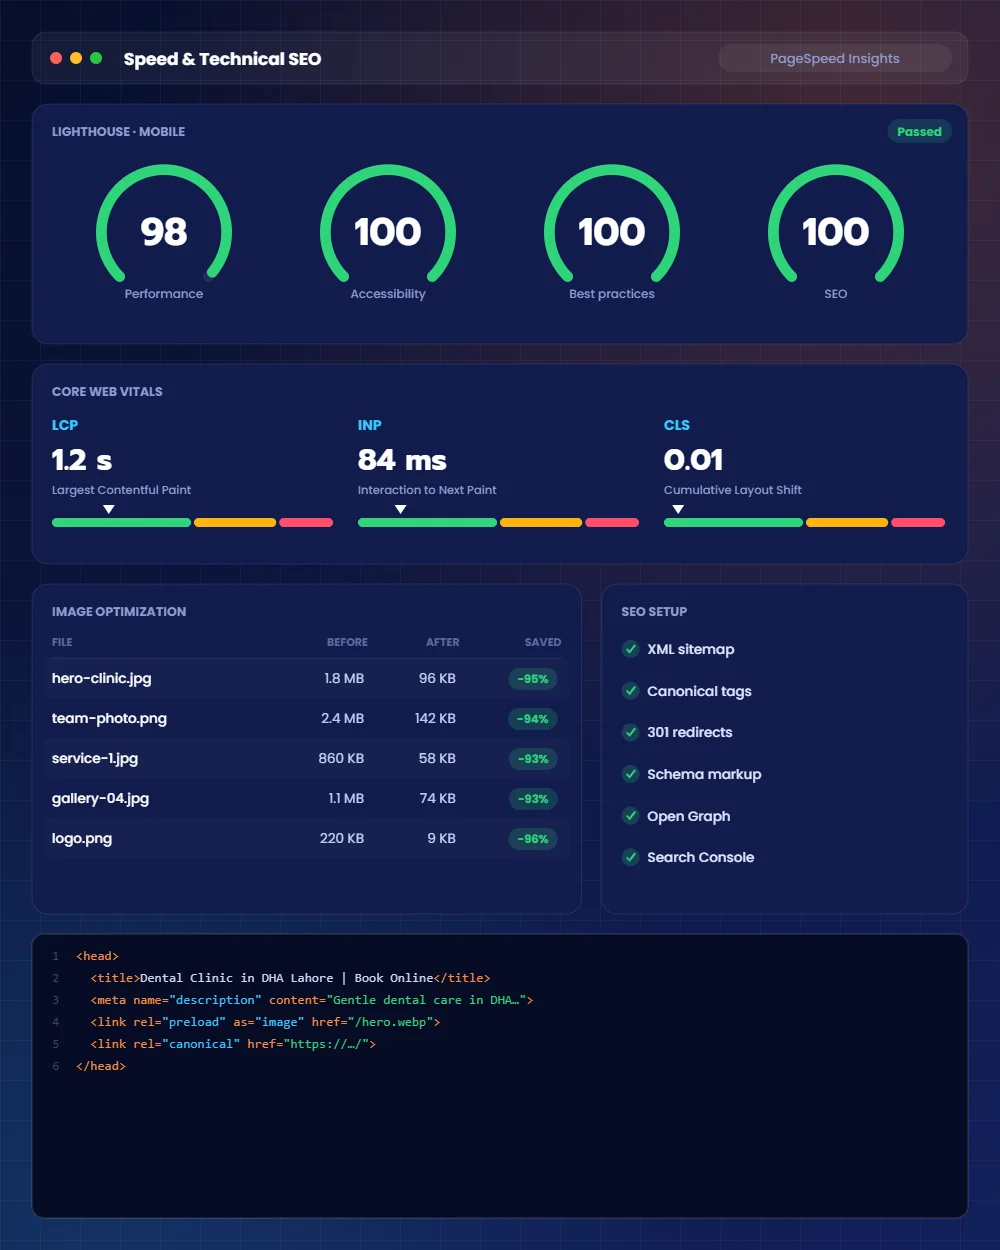Click the closing head tag line

click(x=101, y=1066)
